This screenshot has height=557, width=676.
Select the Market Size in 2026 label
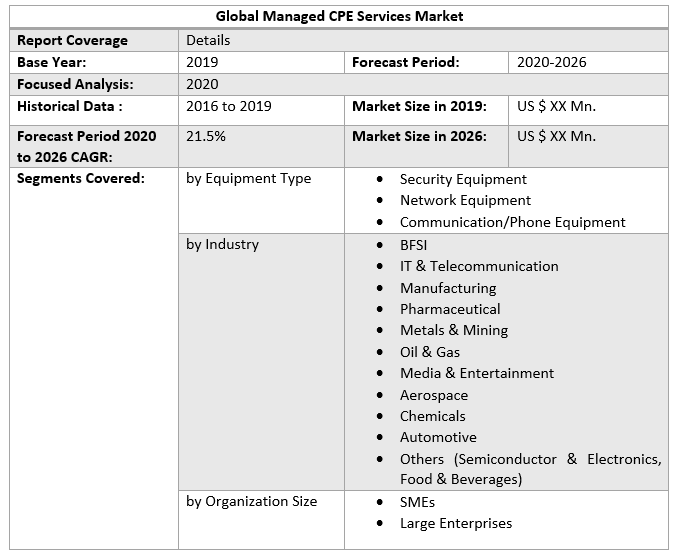420,136
